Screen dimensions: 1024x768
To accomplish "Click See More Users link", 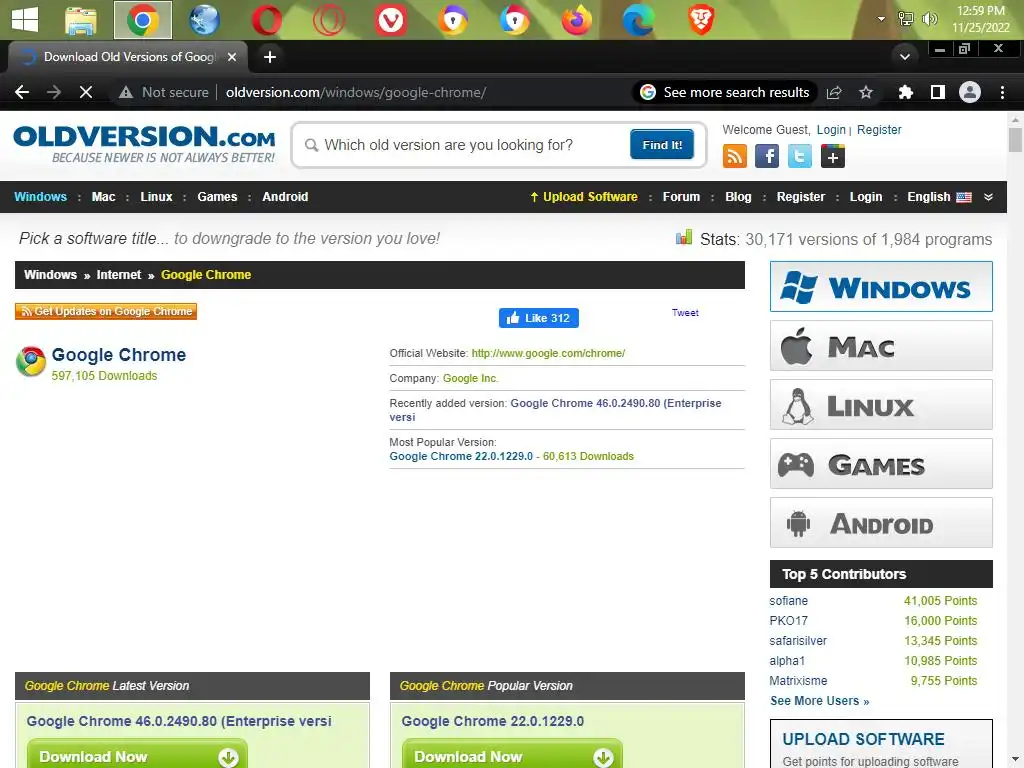I will click(820, 701).
